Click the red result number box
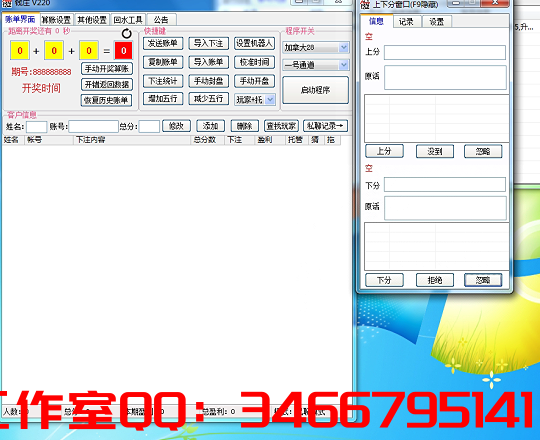 (x=123, y=51)
